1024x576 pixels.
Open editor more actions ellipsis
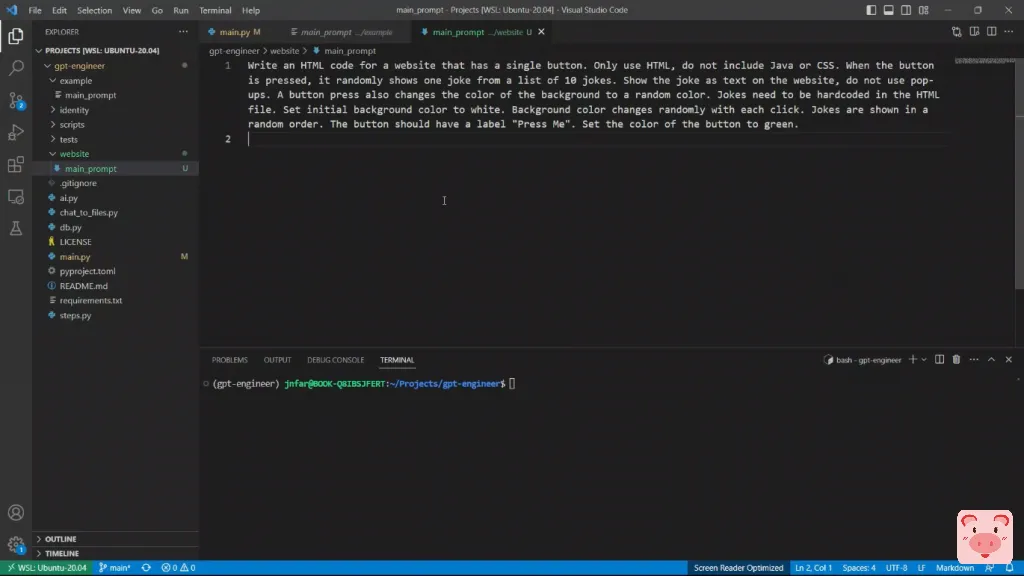coord(1009,31)
